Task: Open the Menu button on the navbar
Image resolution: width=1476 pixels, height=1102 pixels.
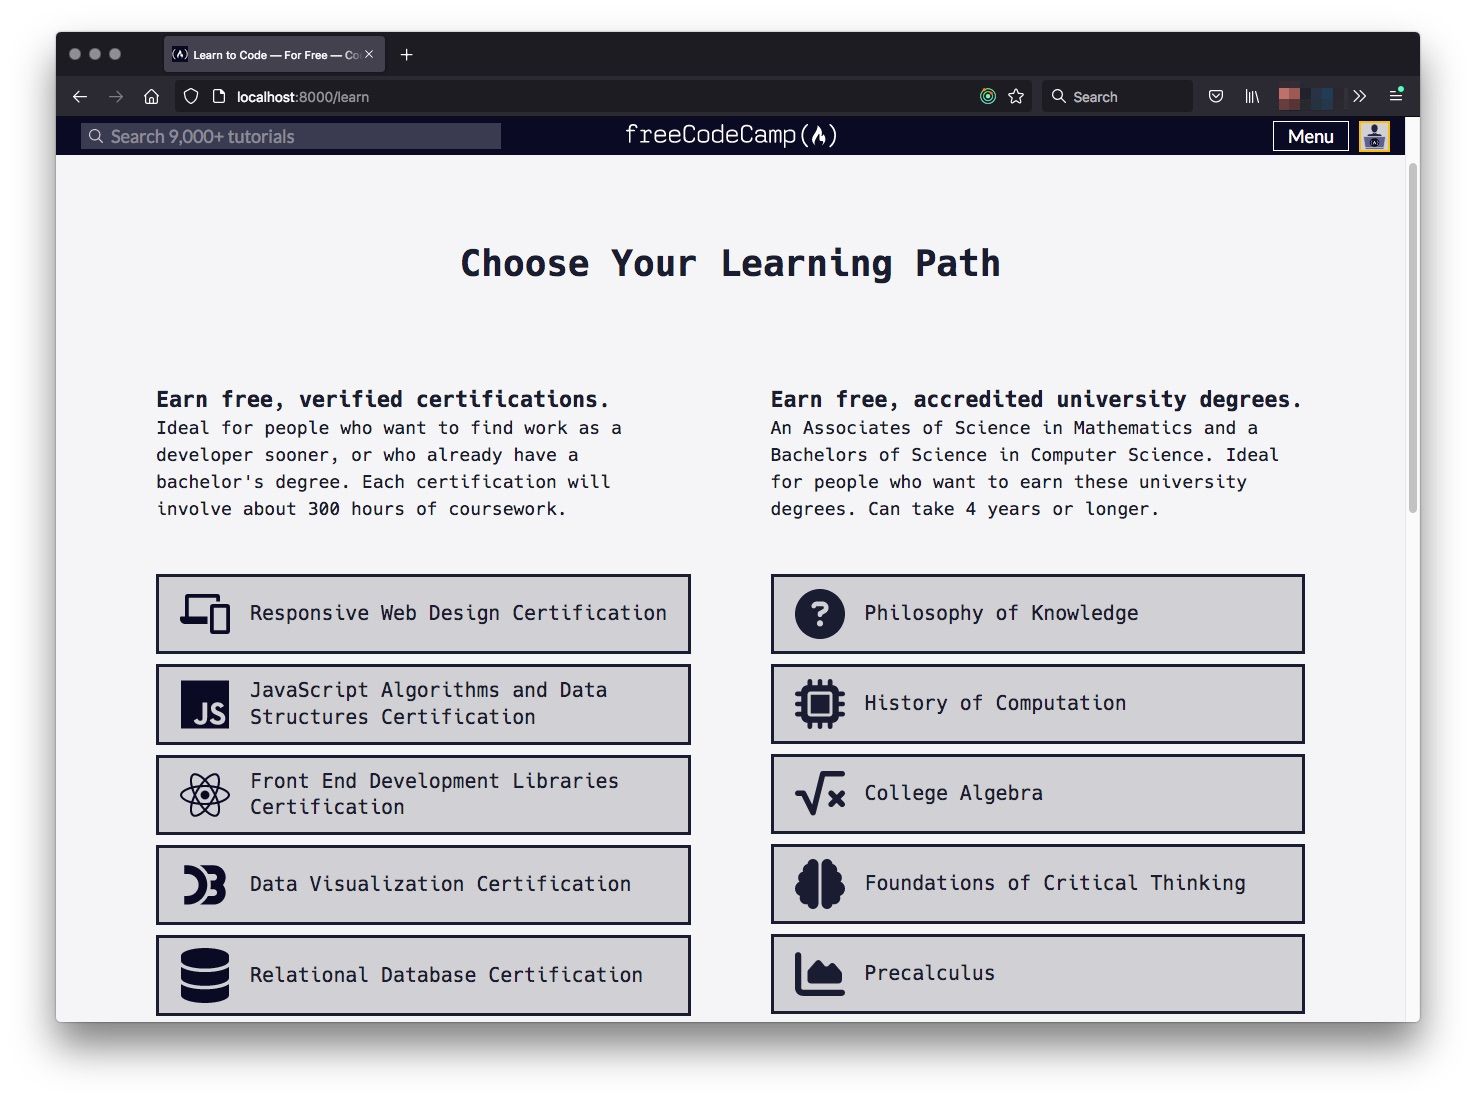Action: [1310, 136]
